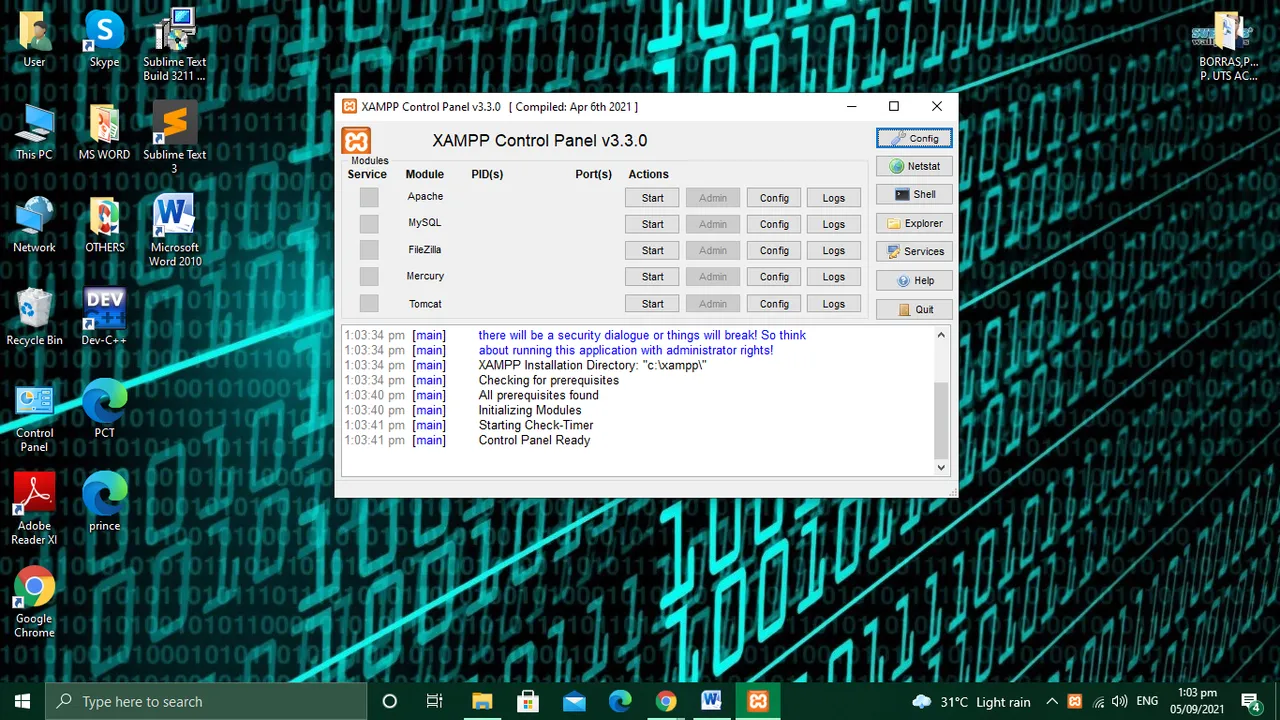The image size is (1280, 720).
Task: Select the Recycle Bin icon
Action: pos(34,318)
